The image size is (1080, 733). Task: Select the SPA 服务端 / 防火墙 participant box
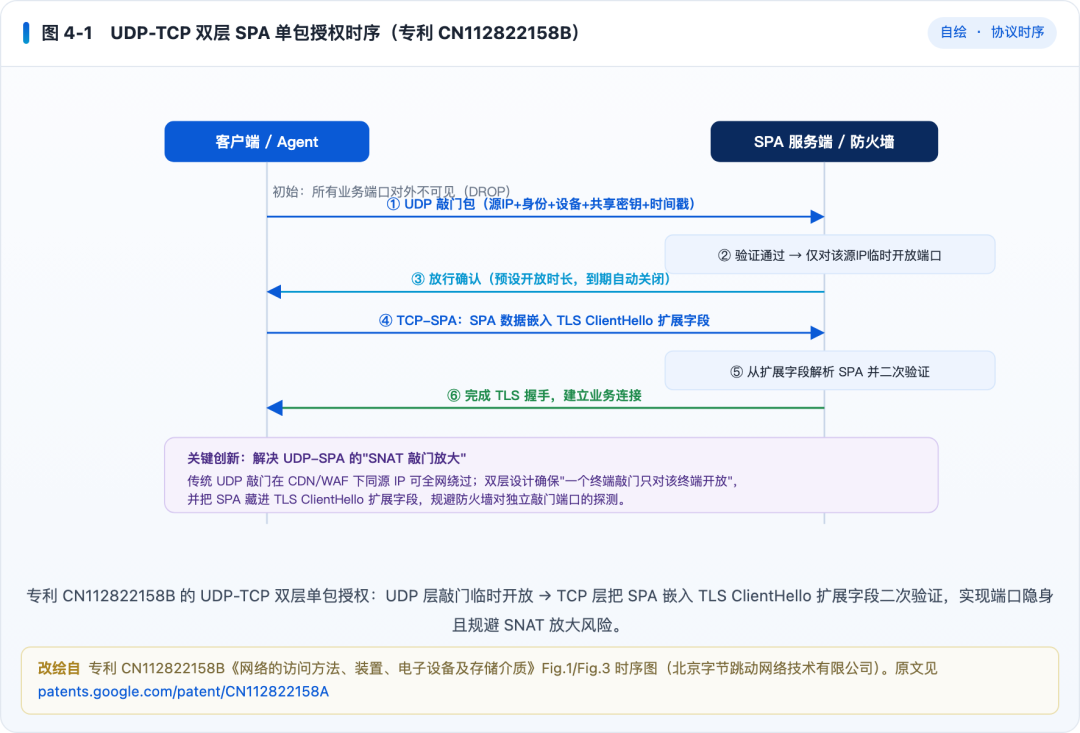pyautogui.click(x=824, y=142)
